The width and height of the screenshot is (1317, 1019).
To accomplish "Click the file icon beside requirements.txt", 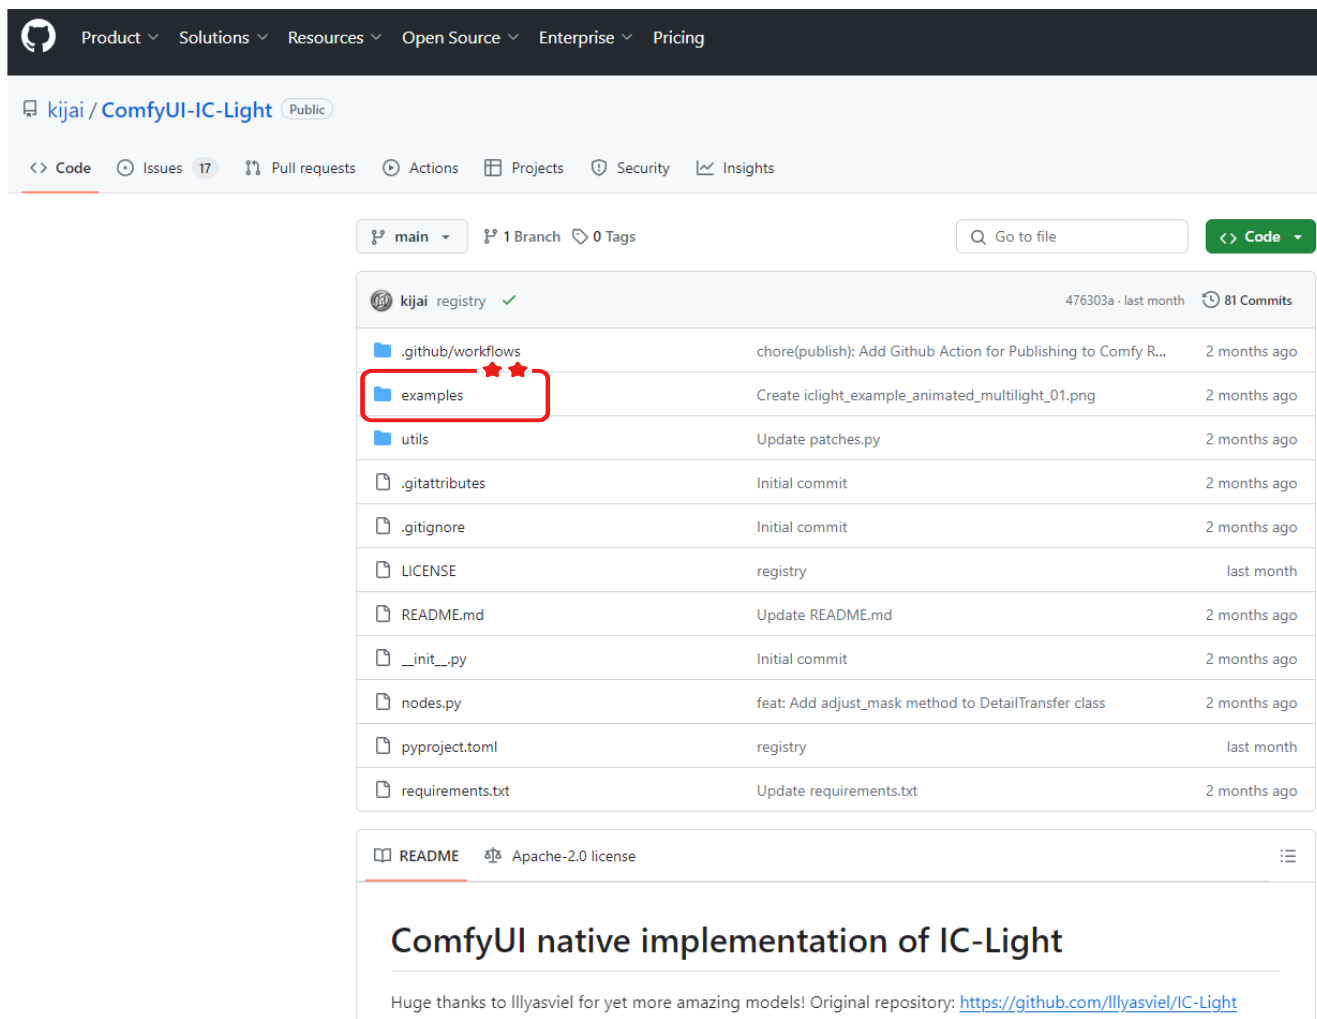I will (x=383, y=790).
